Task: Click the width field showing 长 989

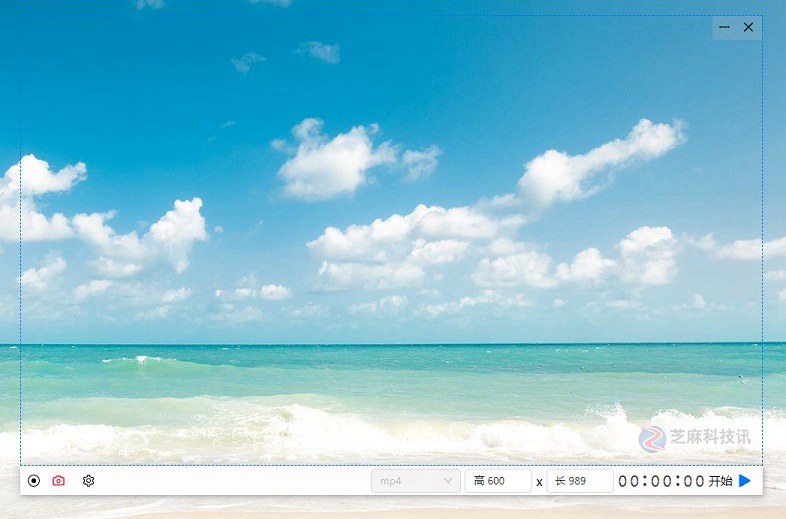Action: (x=580, y=481)
